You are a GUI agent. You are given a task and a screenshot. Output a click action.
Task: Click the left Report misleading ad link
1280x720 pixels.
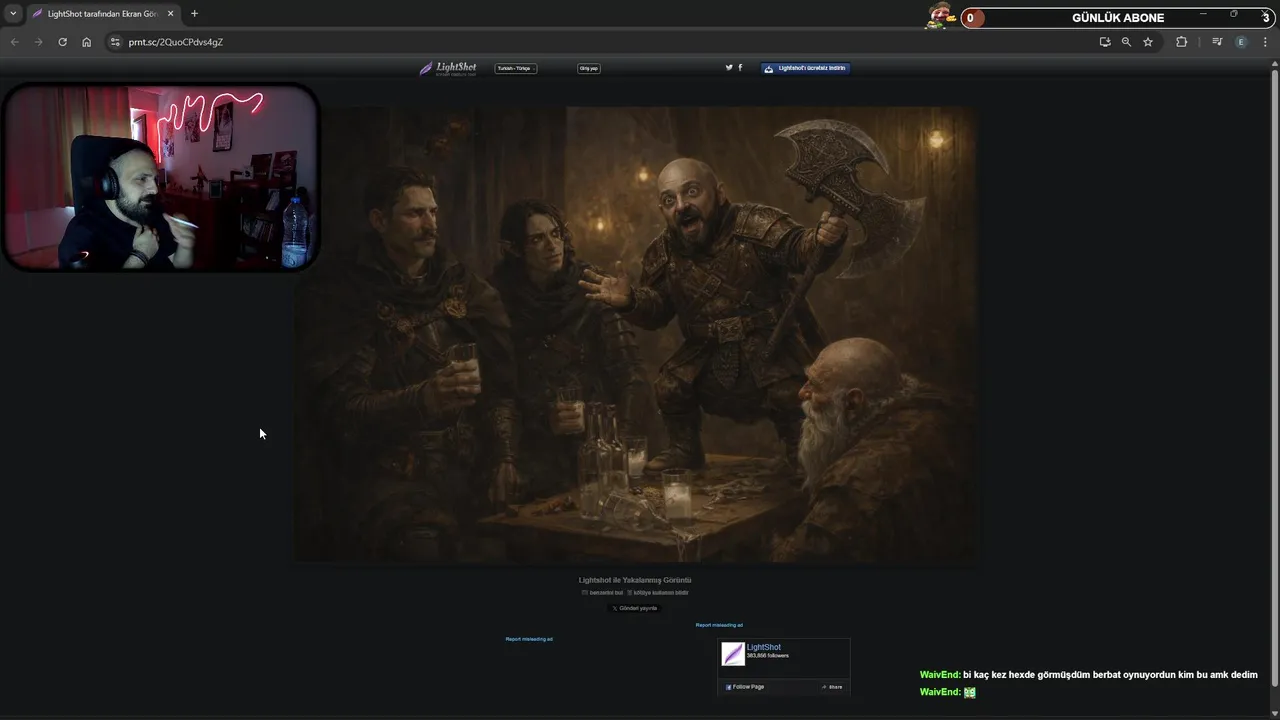coord(529,639)
